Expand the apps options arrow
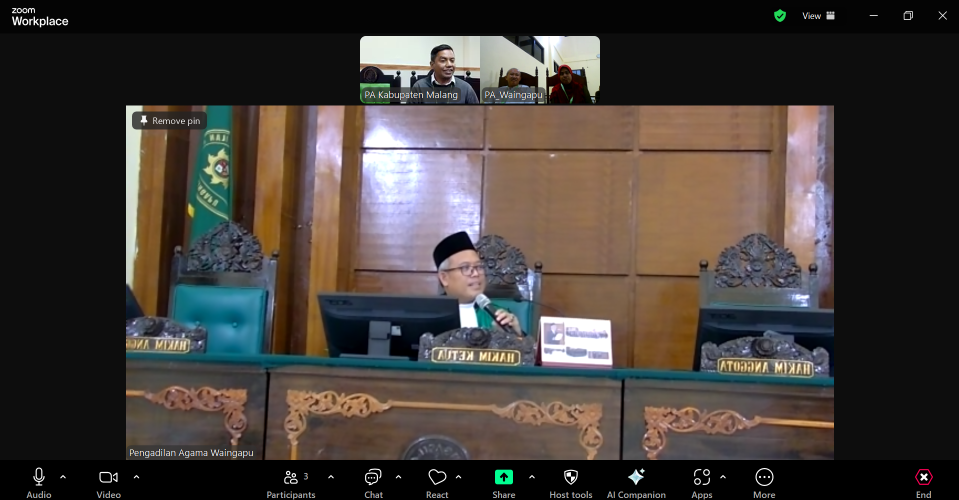 [723, 477]
